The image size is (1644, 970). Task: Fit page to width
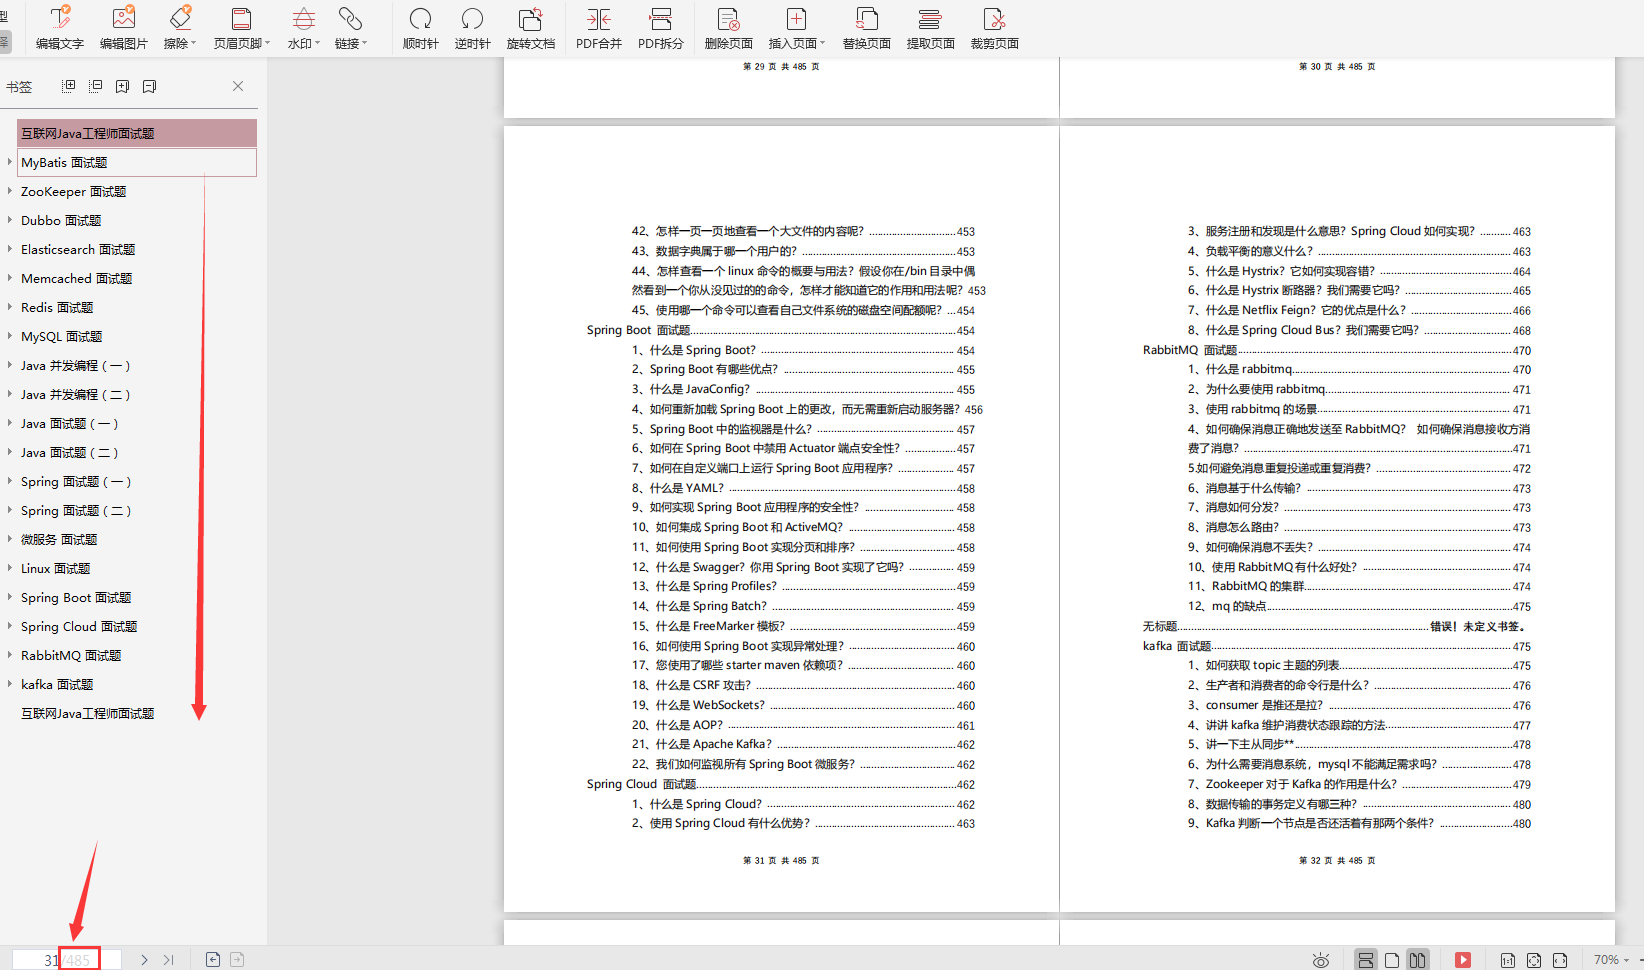pos(1560,960)
